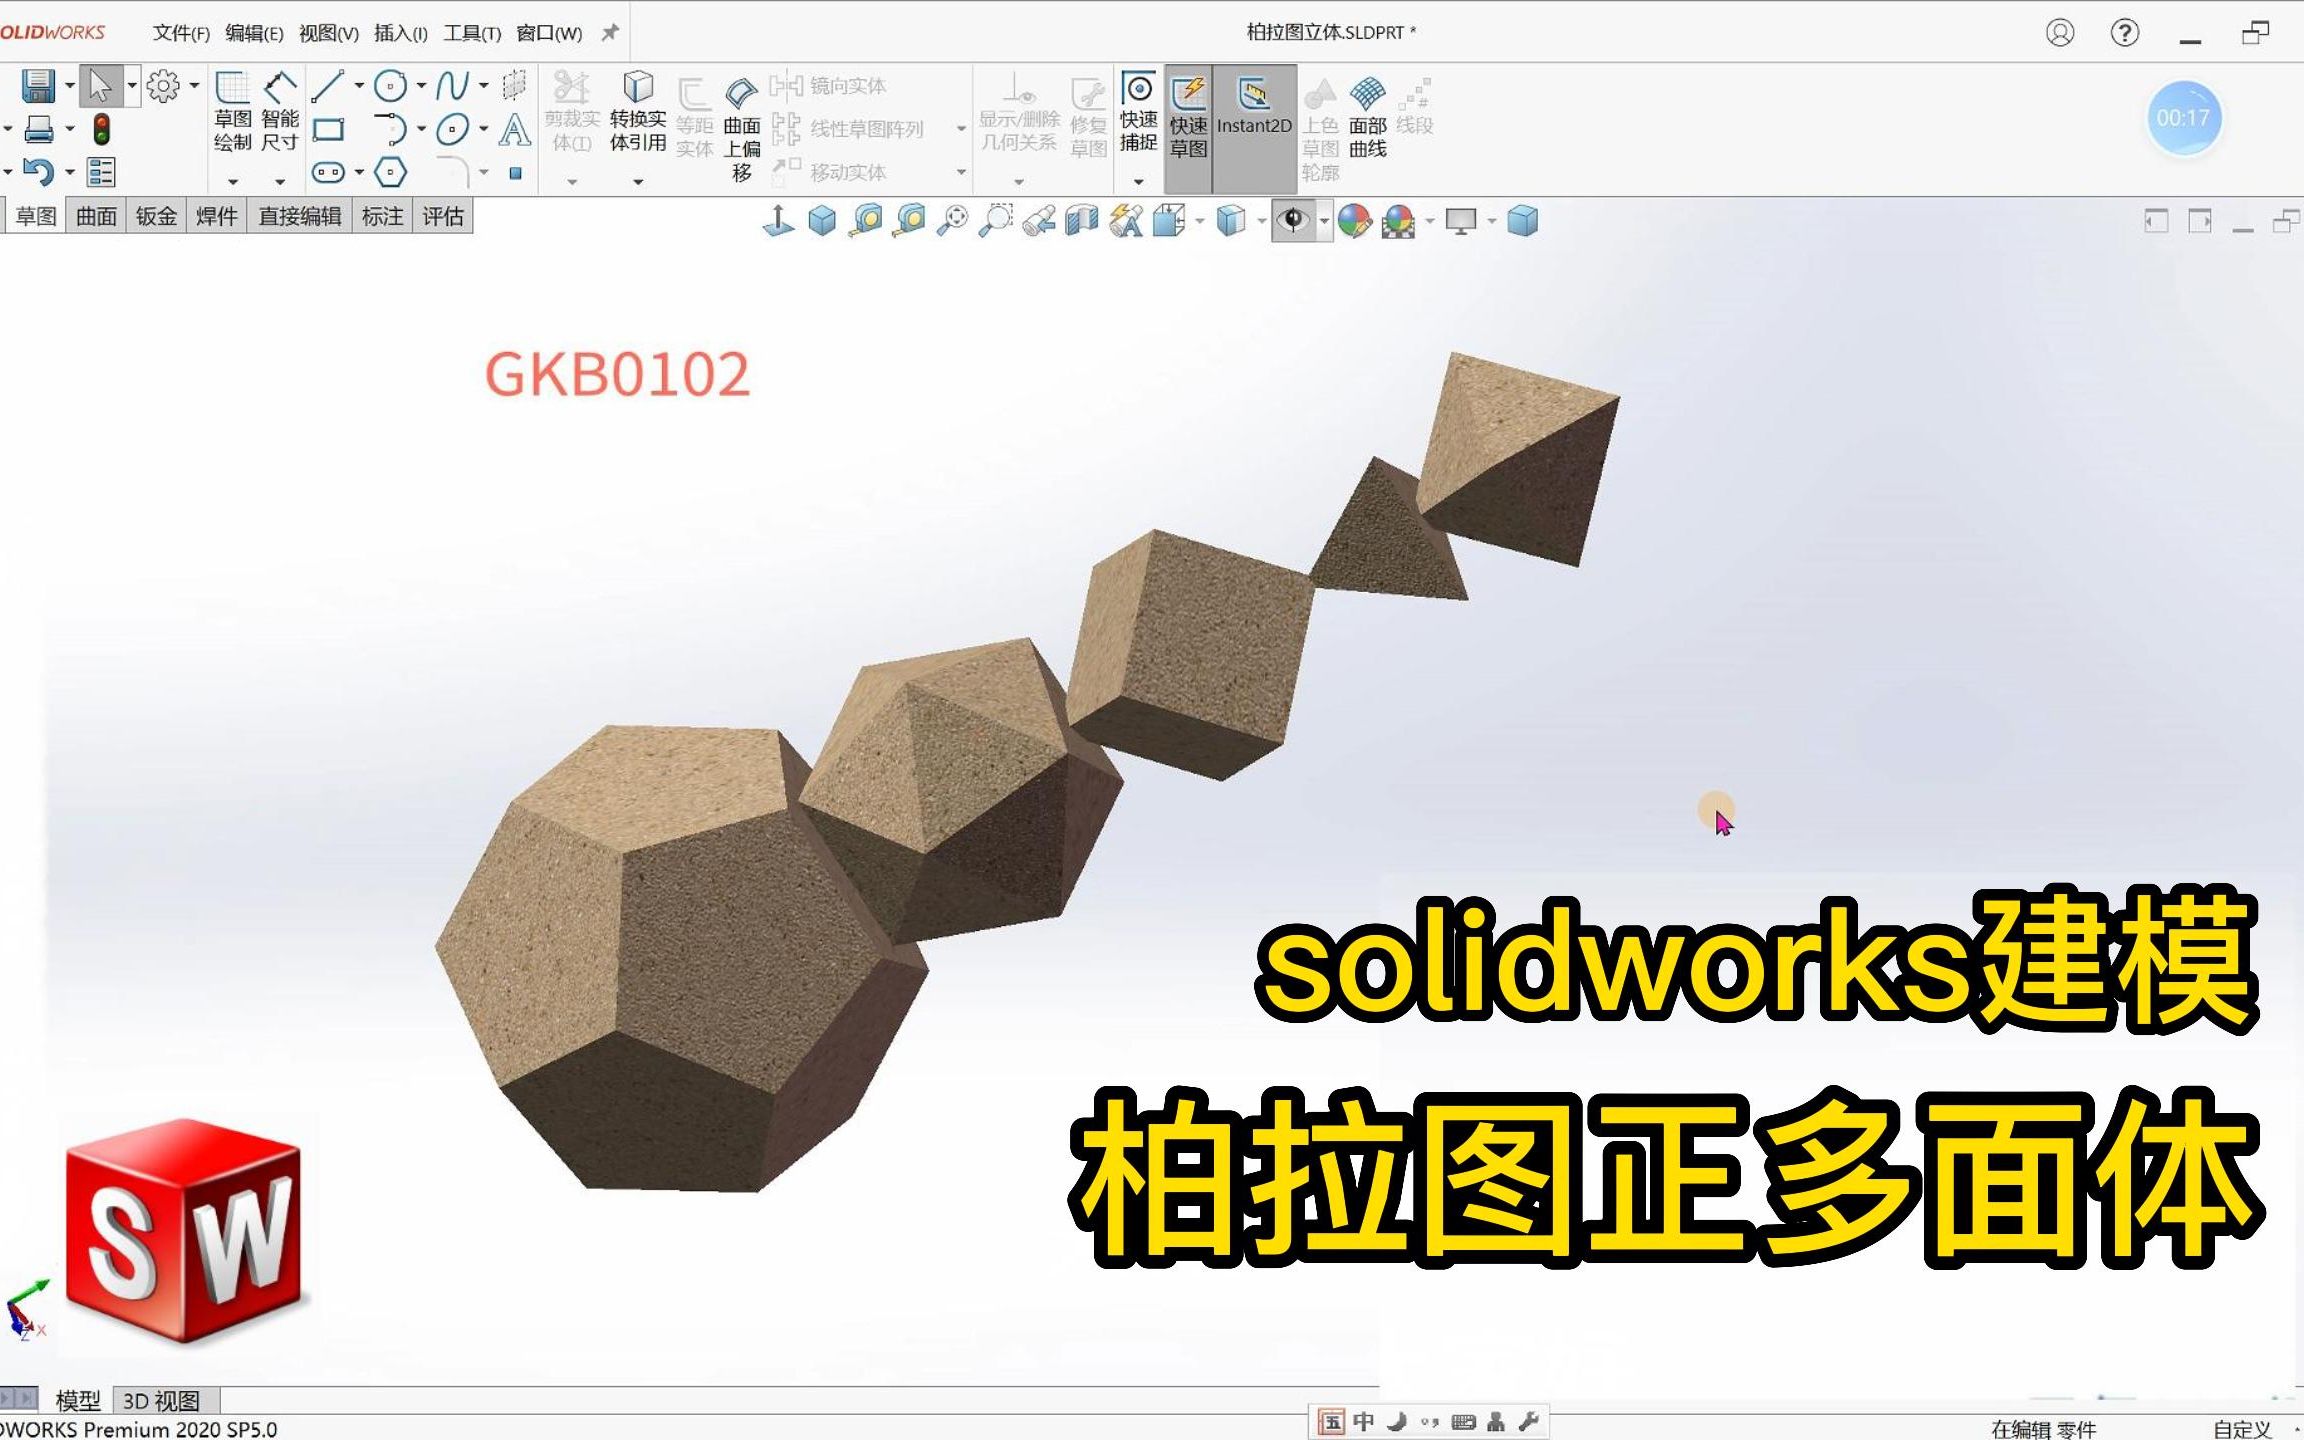
Task: Open the Help question mark icon
Action: point(2125,33)
